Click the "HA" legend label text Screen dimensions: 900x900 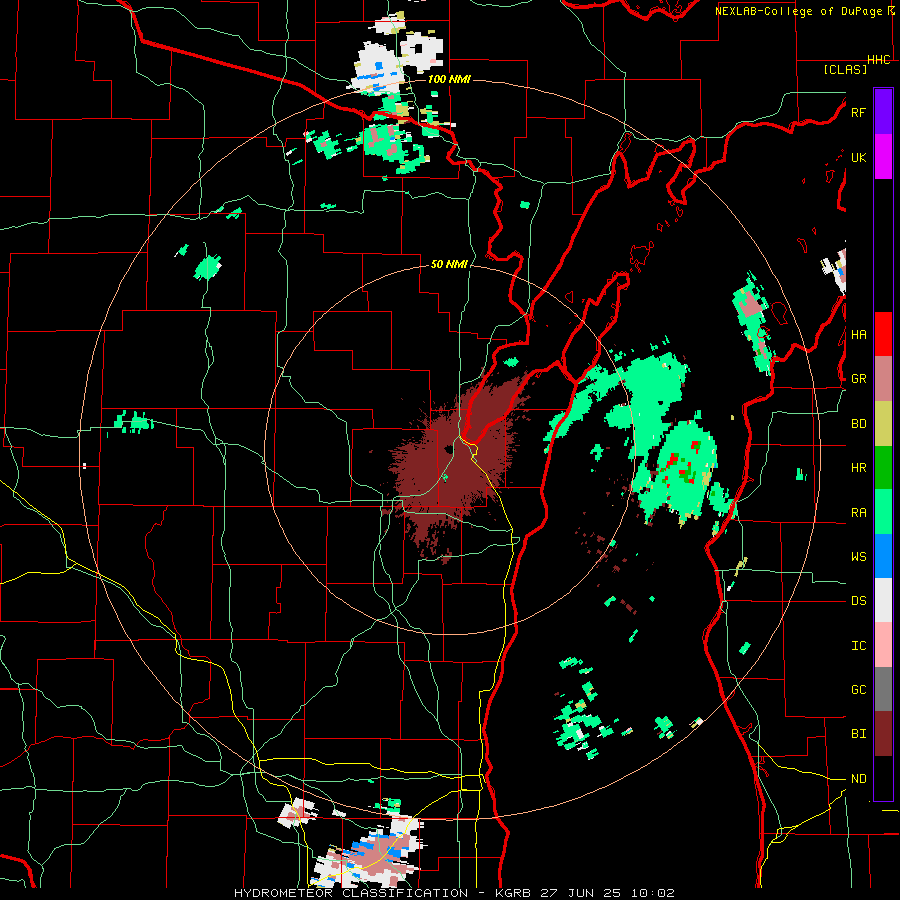tap(858, 335)
